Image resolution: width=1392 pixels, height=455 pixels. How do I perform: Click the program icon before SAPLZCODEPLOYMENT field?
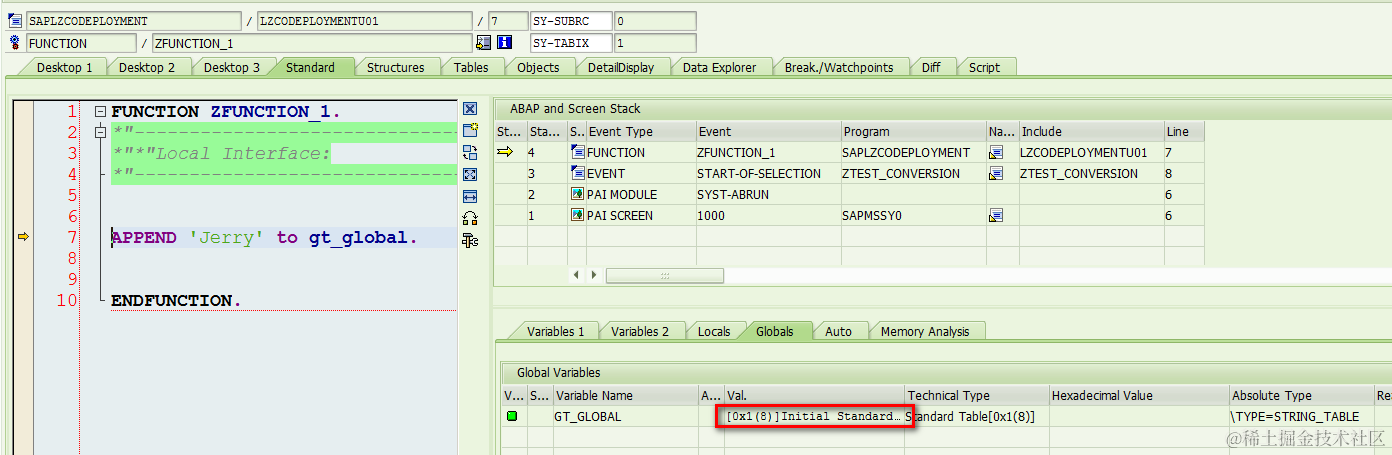click(x=15, y=21)
